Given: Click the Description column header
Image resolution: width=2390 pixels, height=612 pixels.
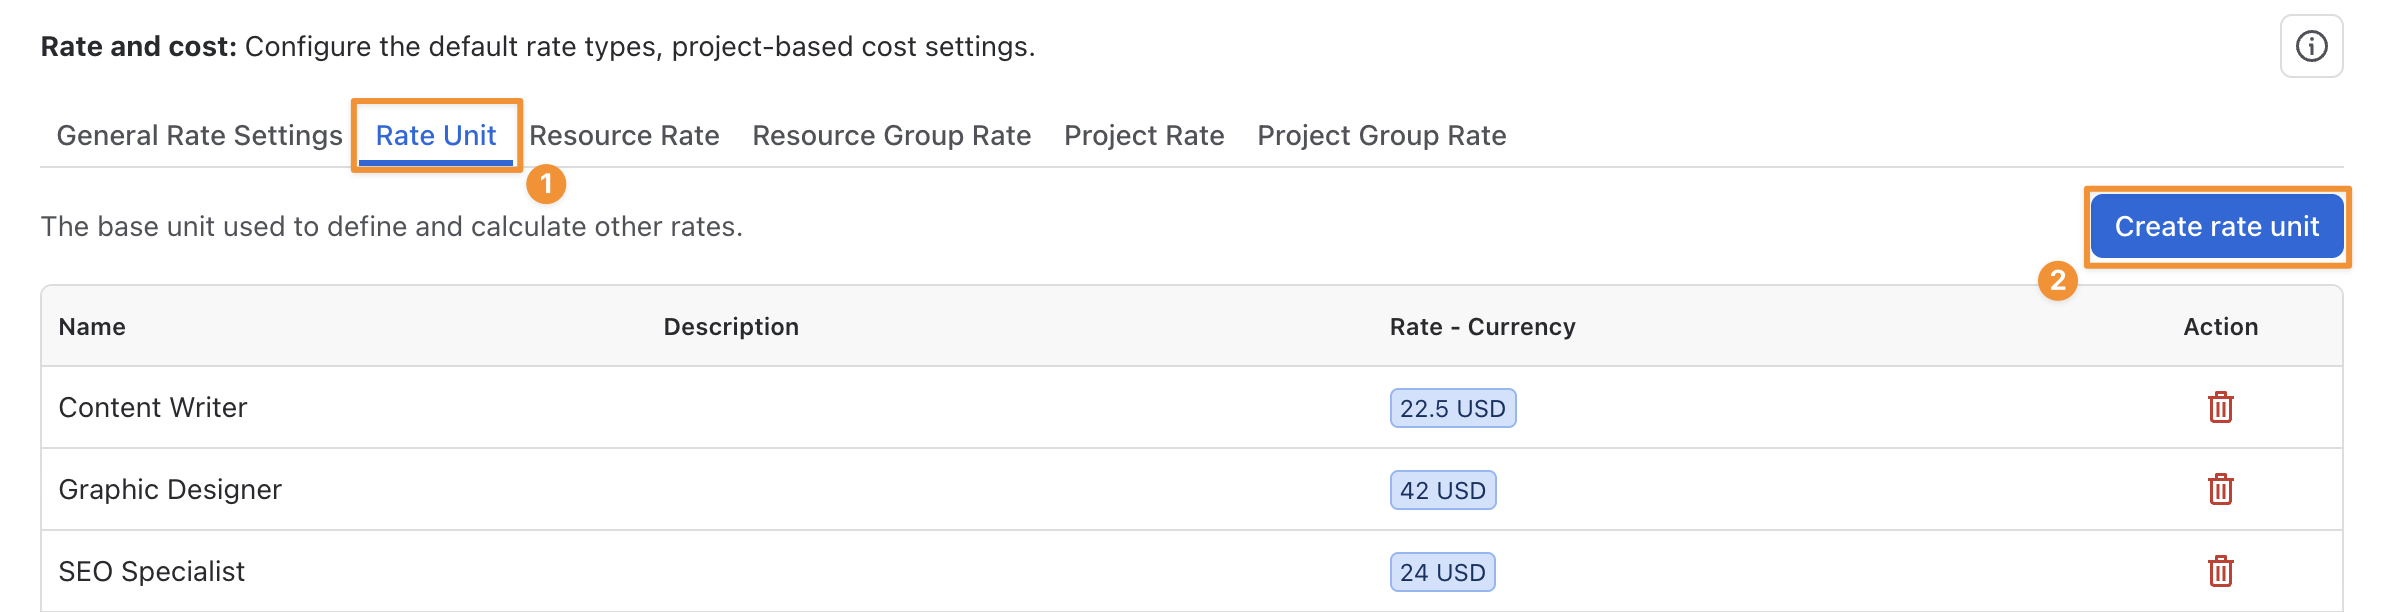Looking at the screenshot, I should coord(731,326).
